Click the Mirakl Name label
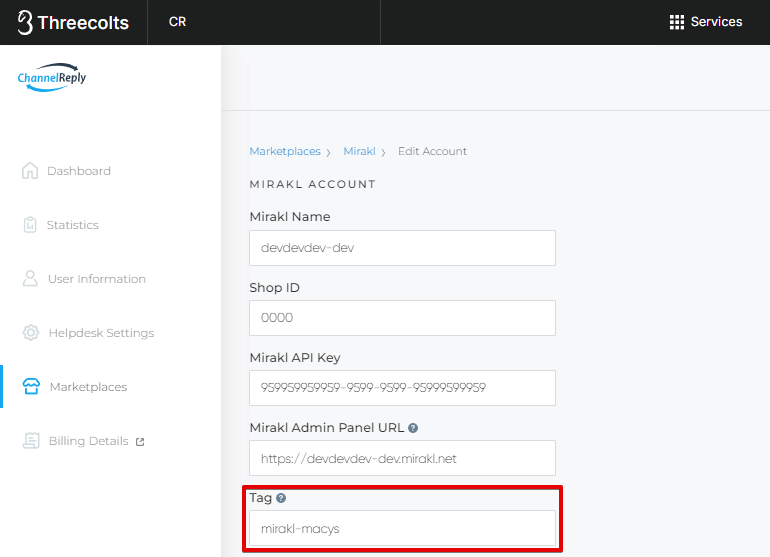This screenshot has width=770, height=557. click(x=290, y=217)
